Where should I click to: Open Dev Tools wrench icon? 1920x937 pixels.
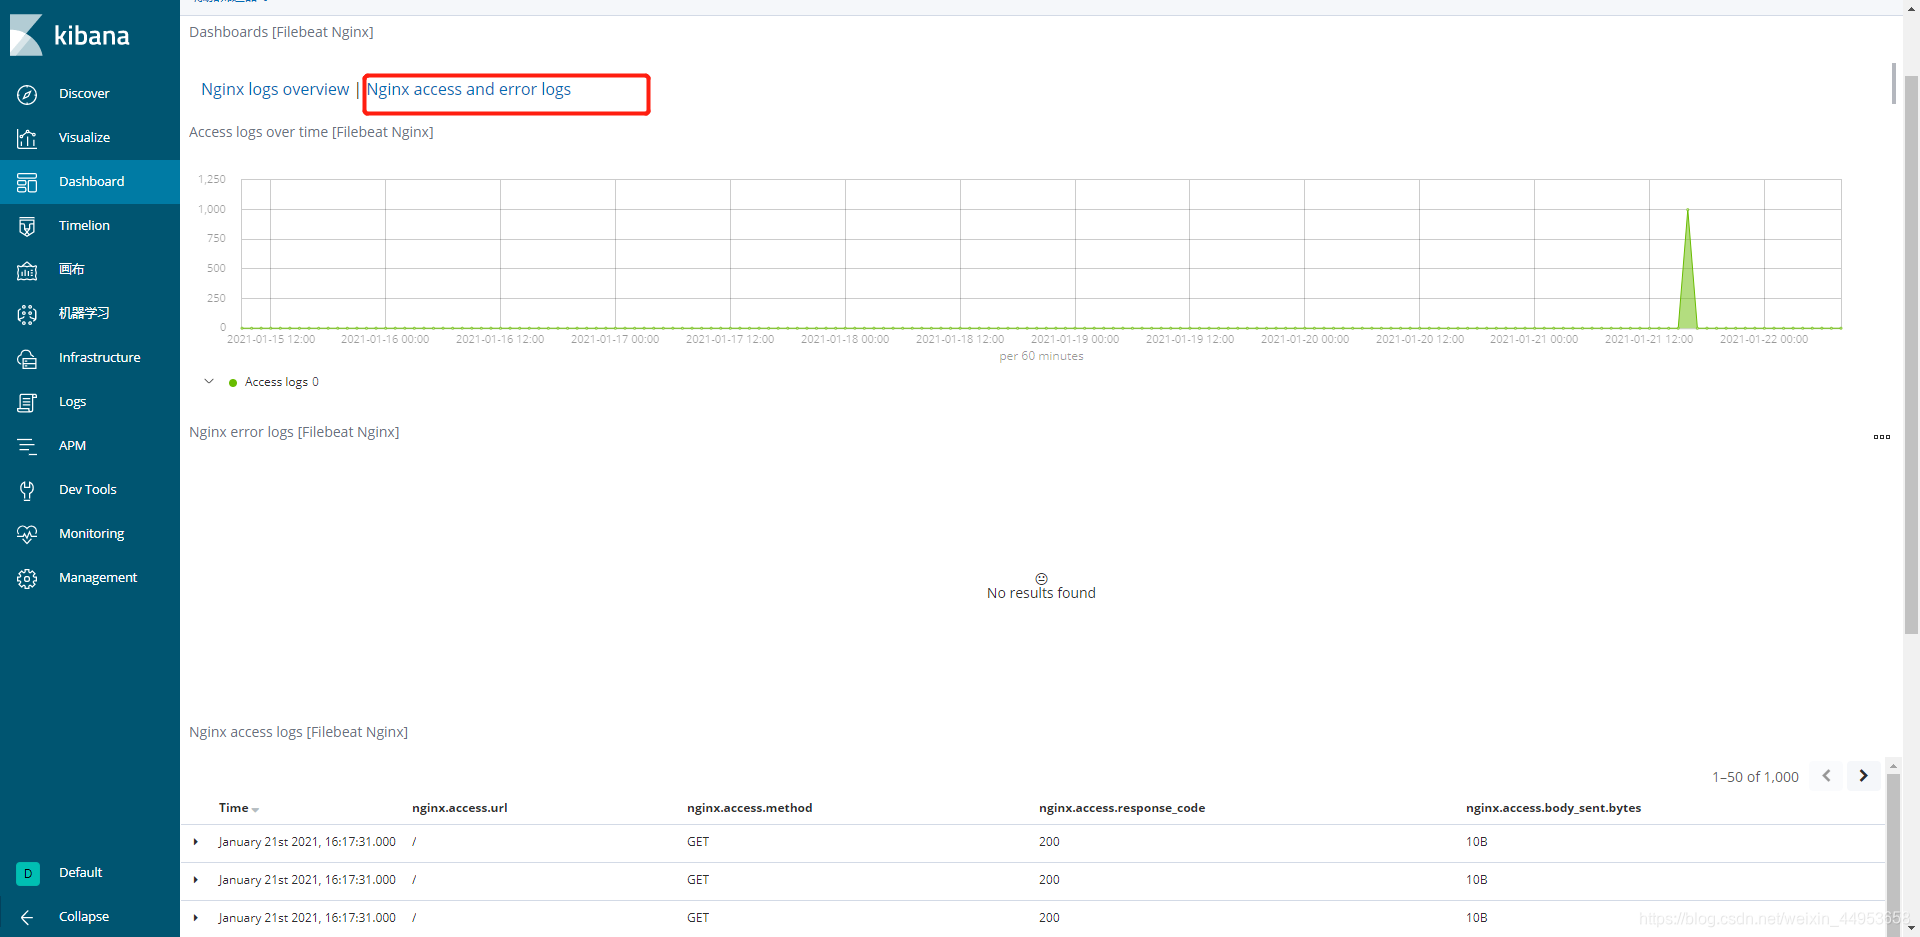tap(27, 490)
